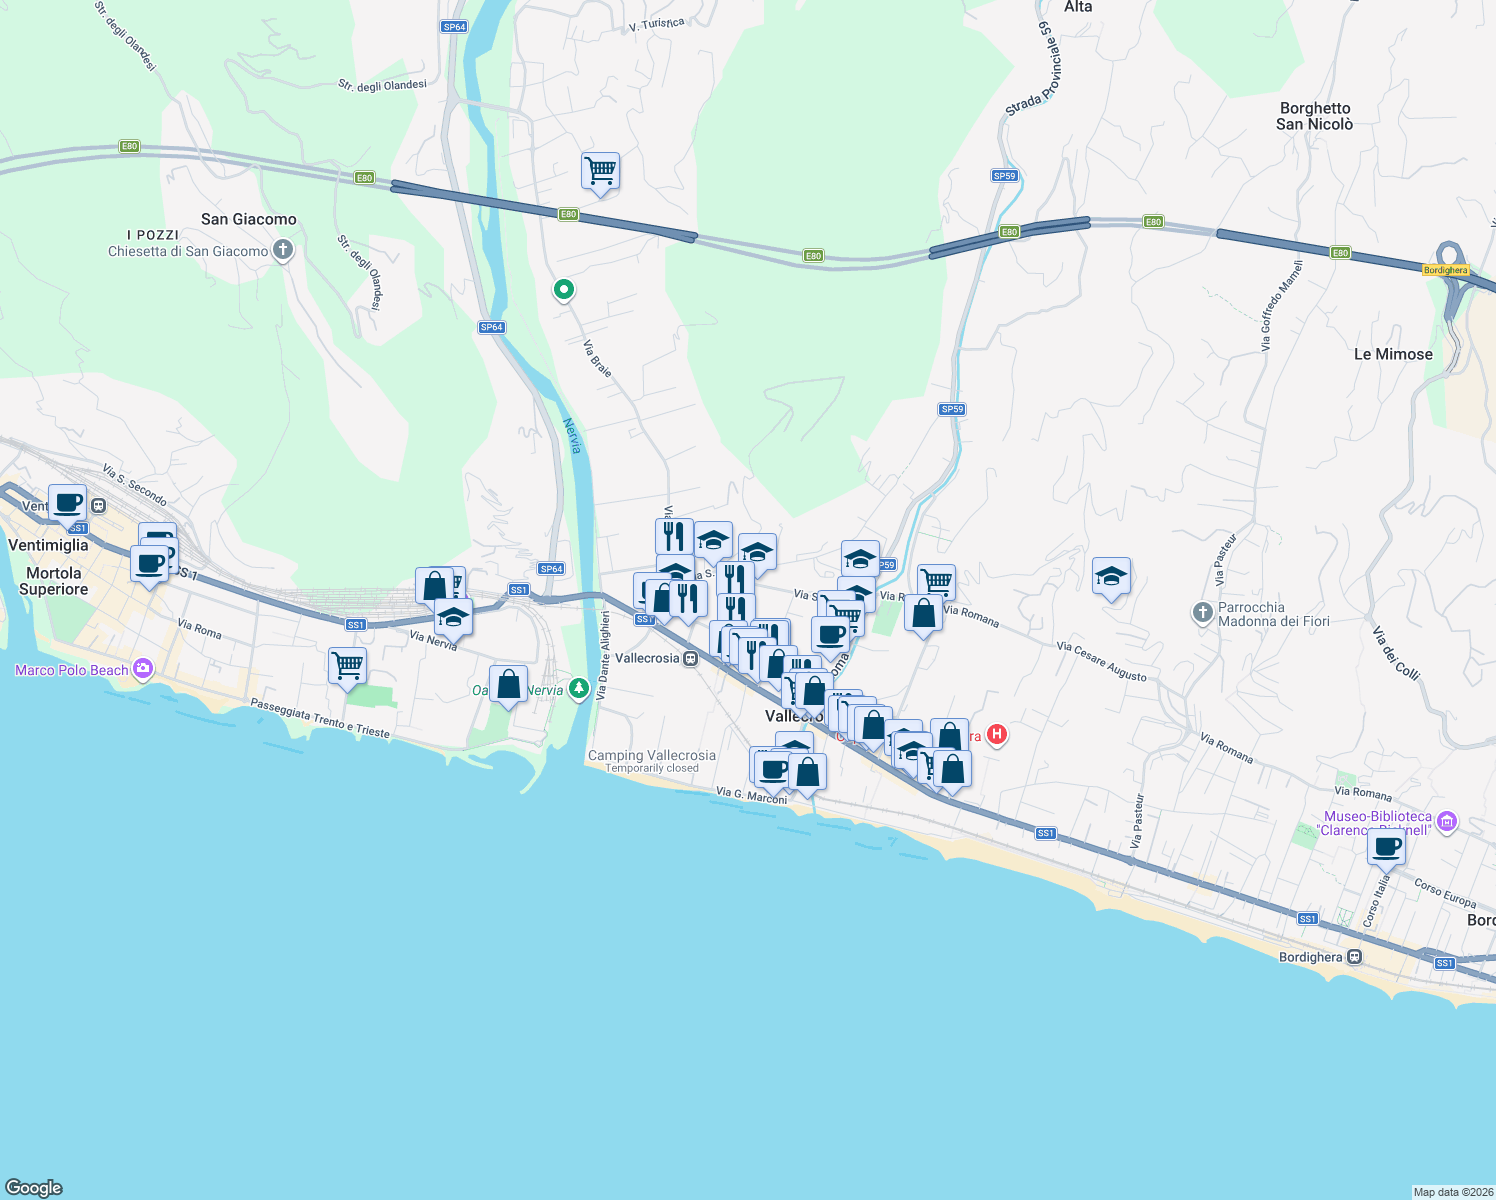Select the pink Marco Polo Beach icon
1496x1200 pixels.
click(142, 669)
